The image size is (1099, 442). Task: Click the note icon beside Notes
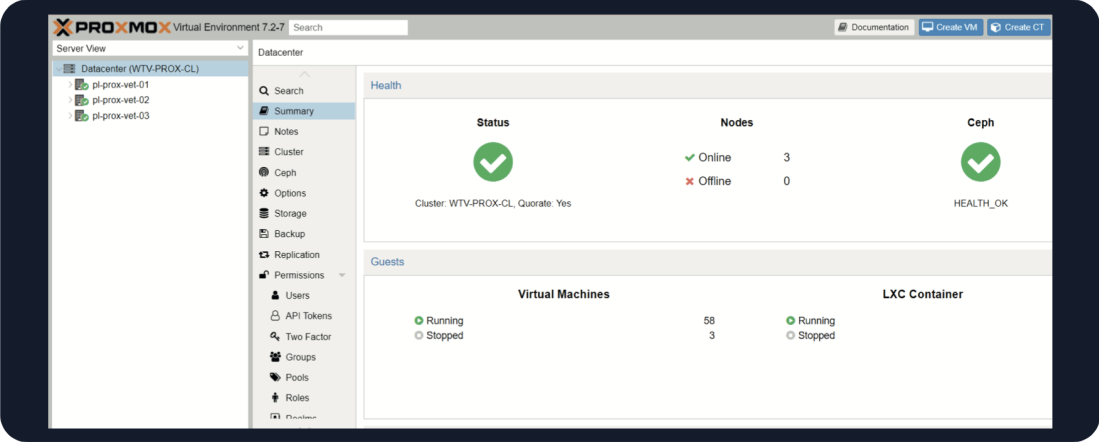tap(264, 131)
